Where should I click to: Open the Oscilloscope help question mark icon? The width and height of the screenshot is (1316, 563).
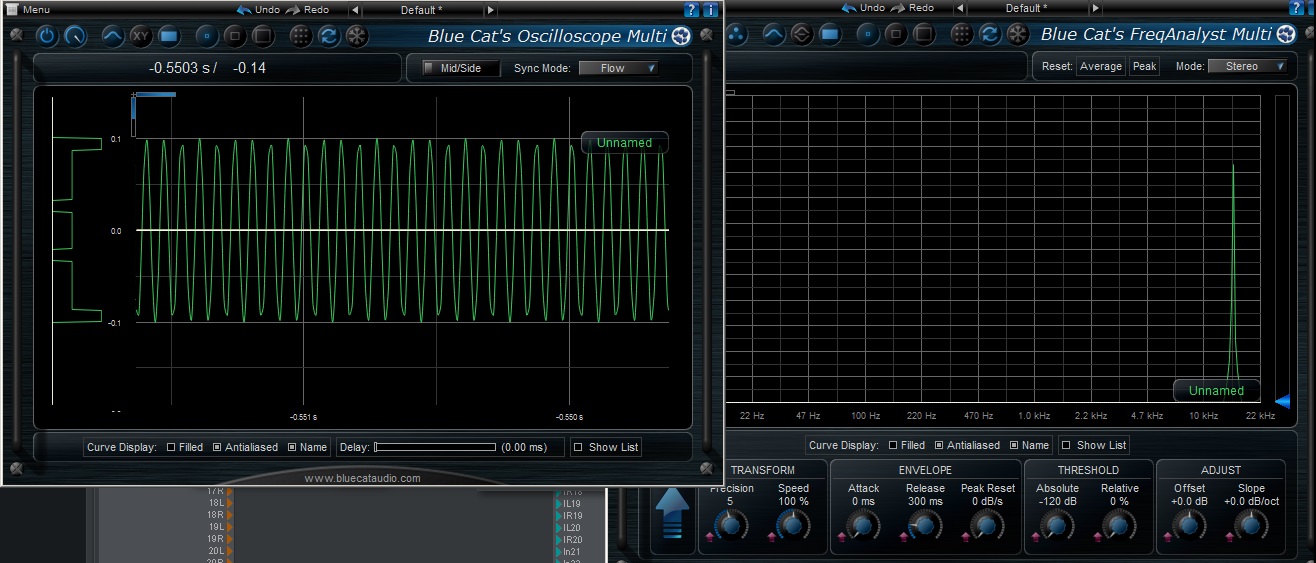(692, 10)
